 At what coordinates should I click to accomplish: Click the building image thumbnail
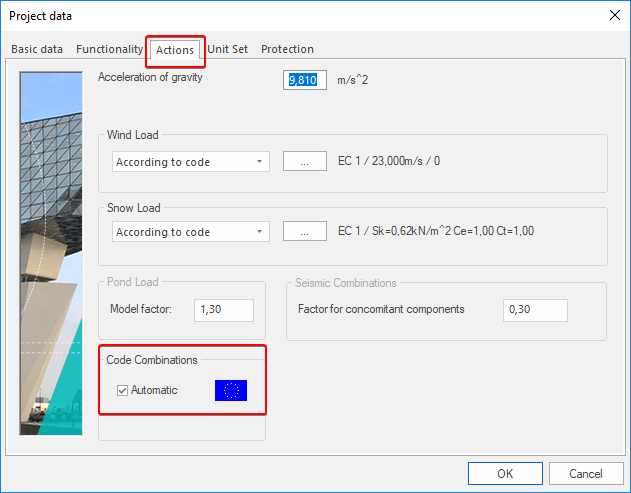pyautogui.click(x=52, y=254)
